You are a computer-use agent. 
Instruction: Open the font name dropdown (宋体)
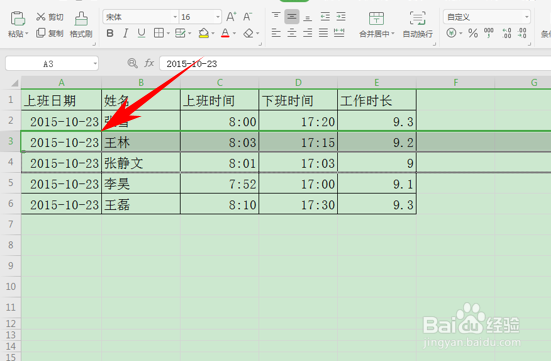[x=175, y=17]
